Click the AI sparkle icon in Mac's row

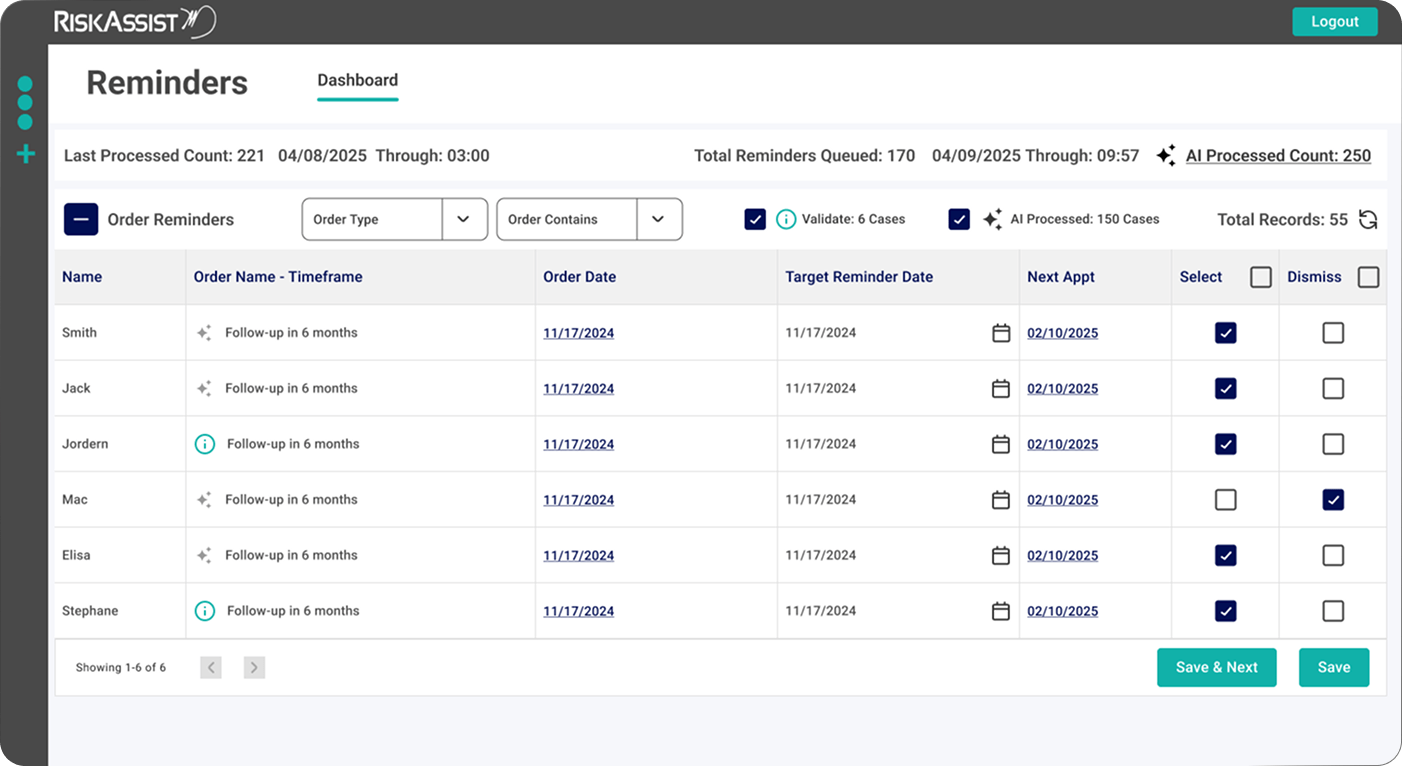tap(204, 500)
